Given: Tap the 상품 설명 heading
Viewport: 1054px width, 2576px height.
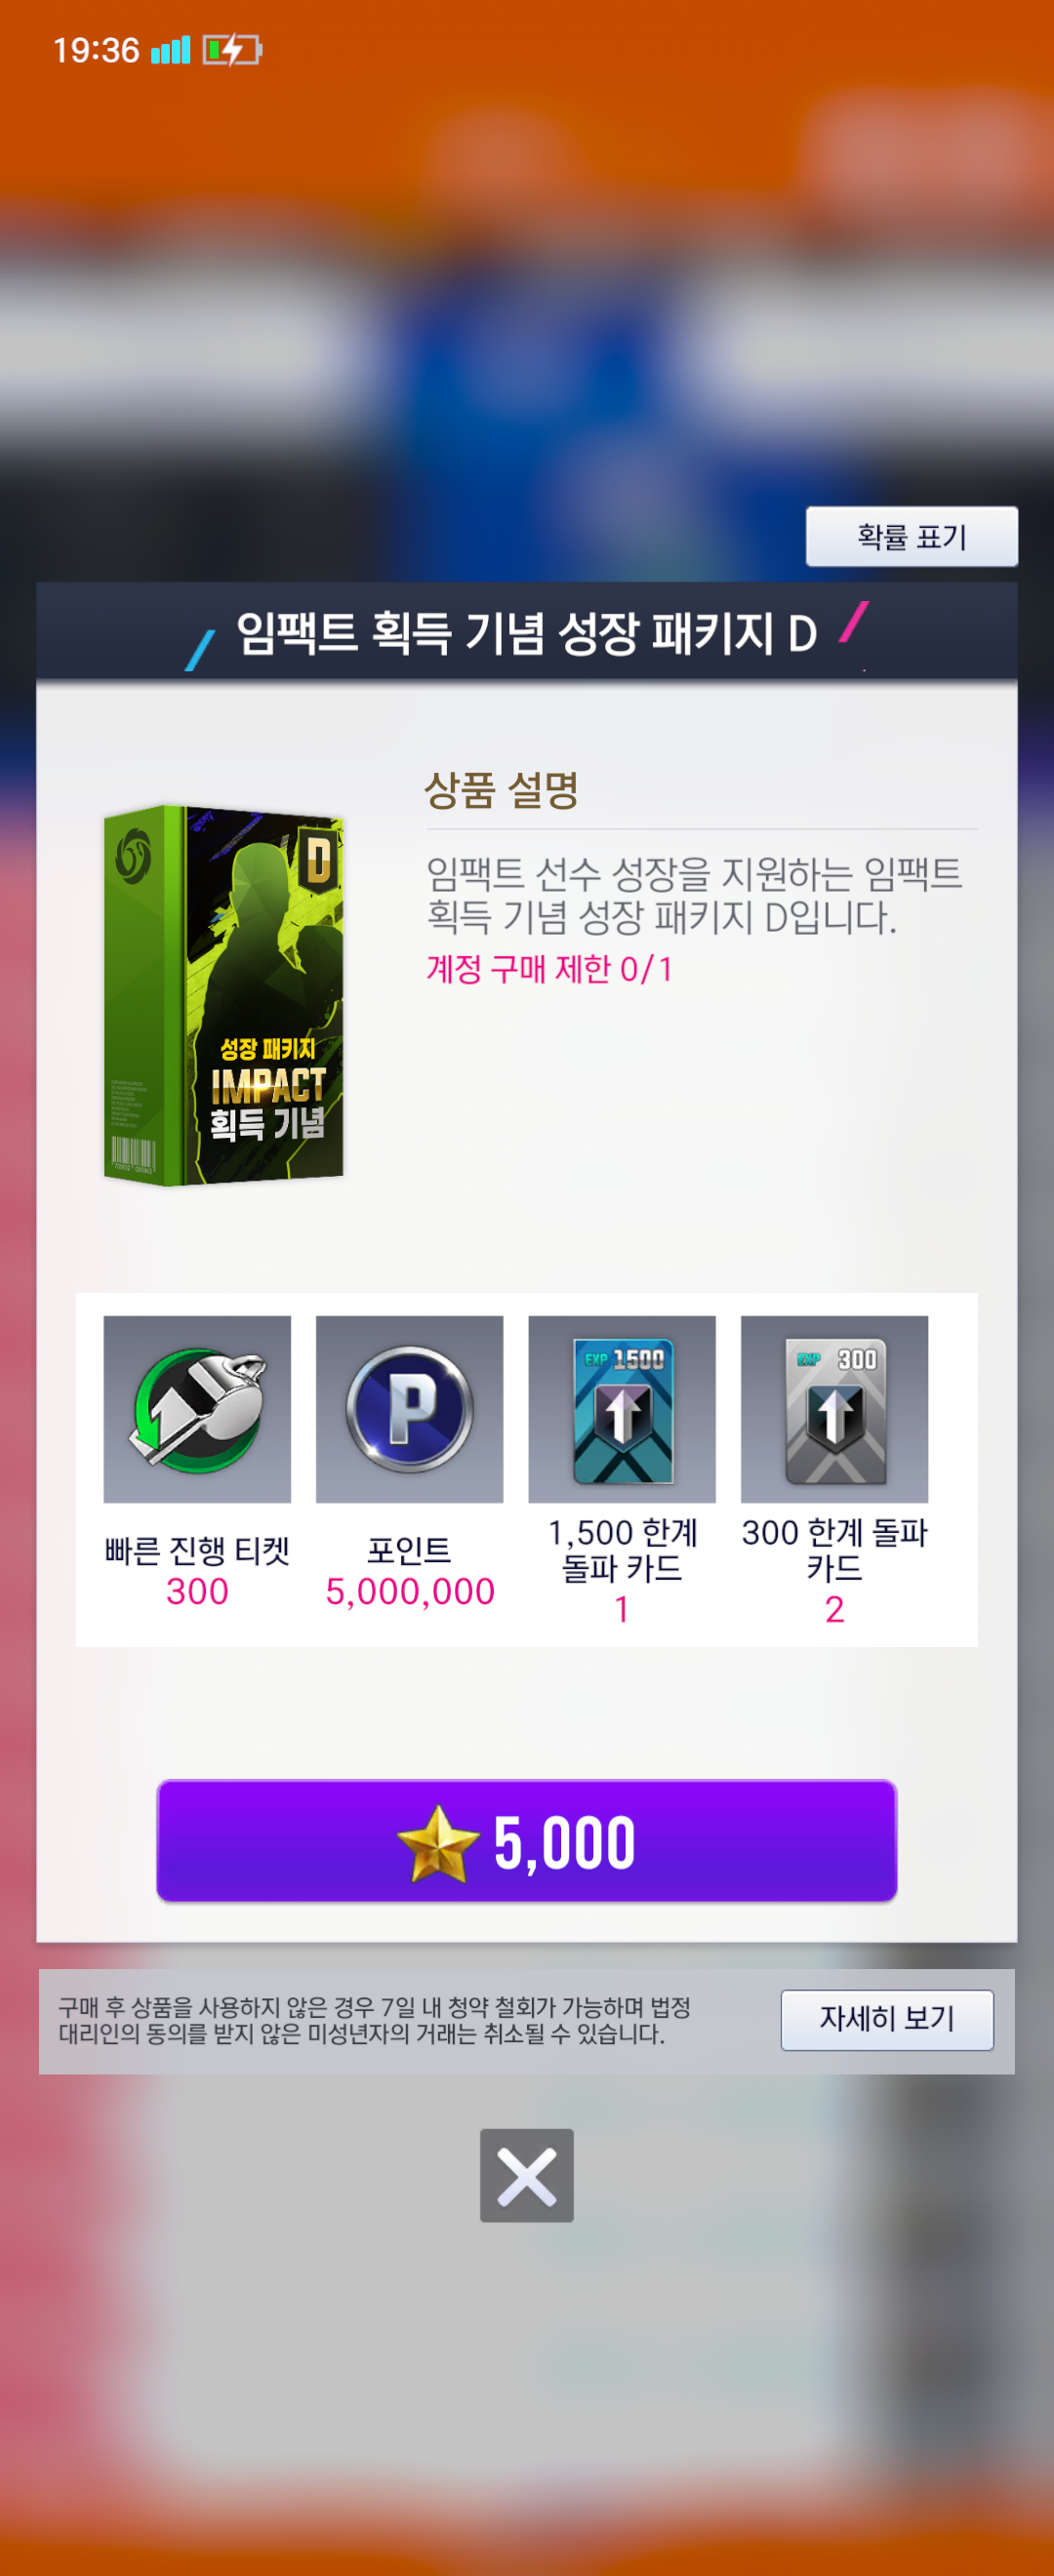Looking at the screenshot, I should pyautogui.click(x=502, y=789).
